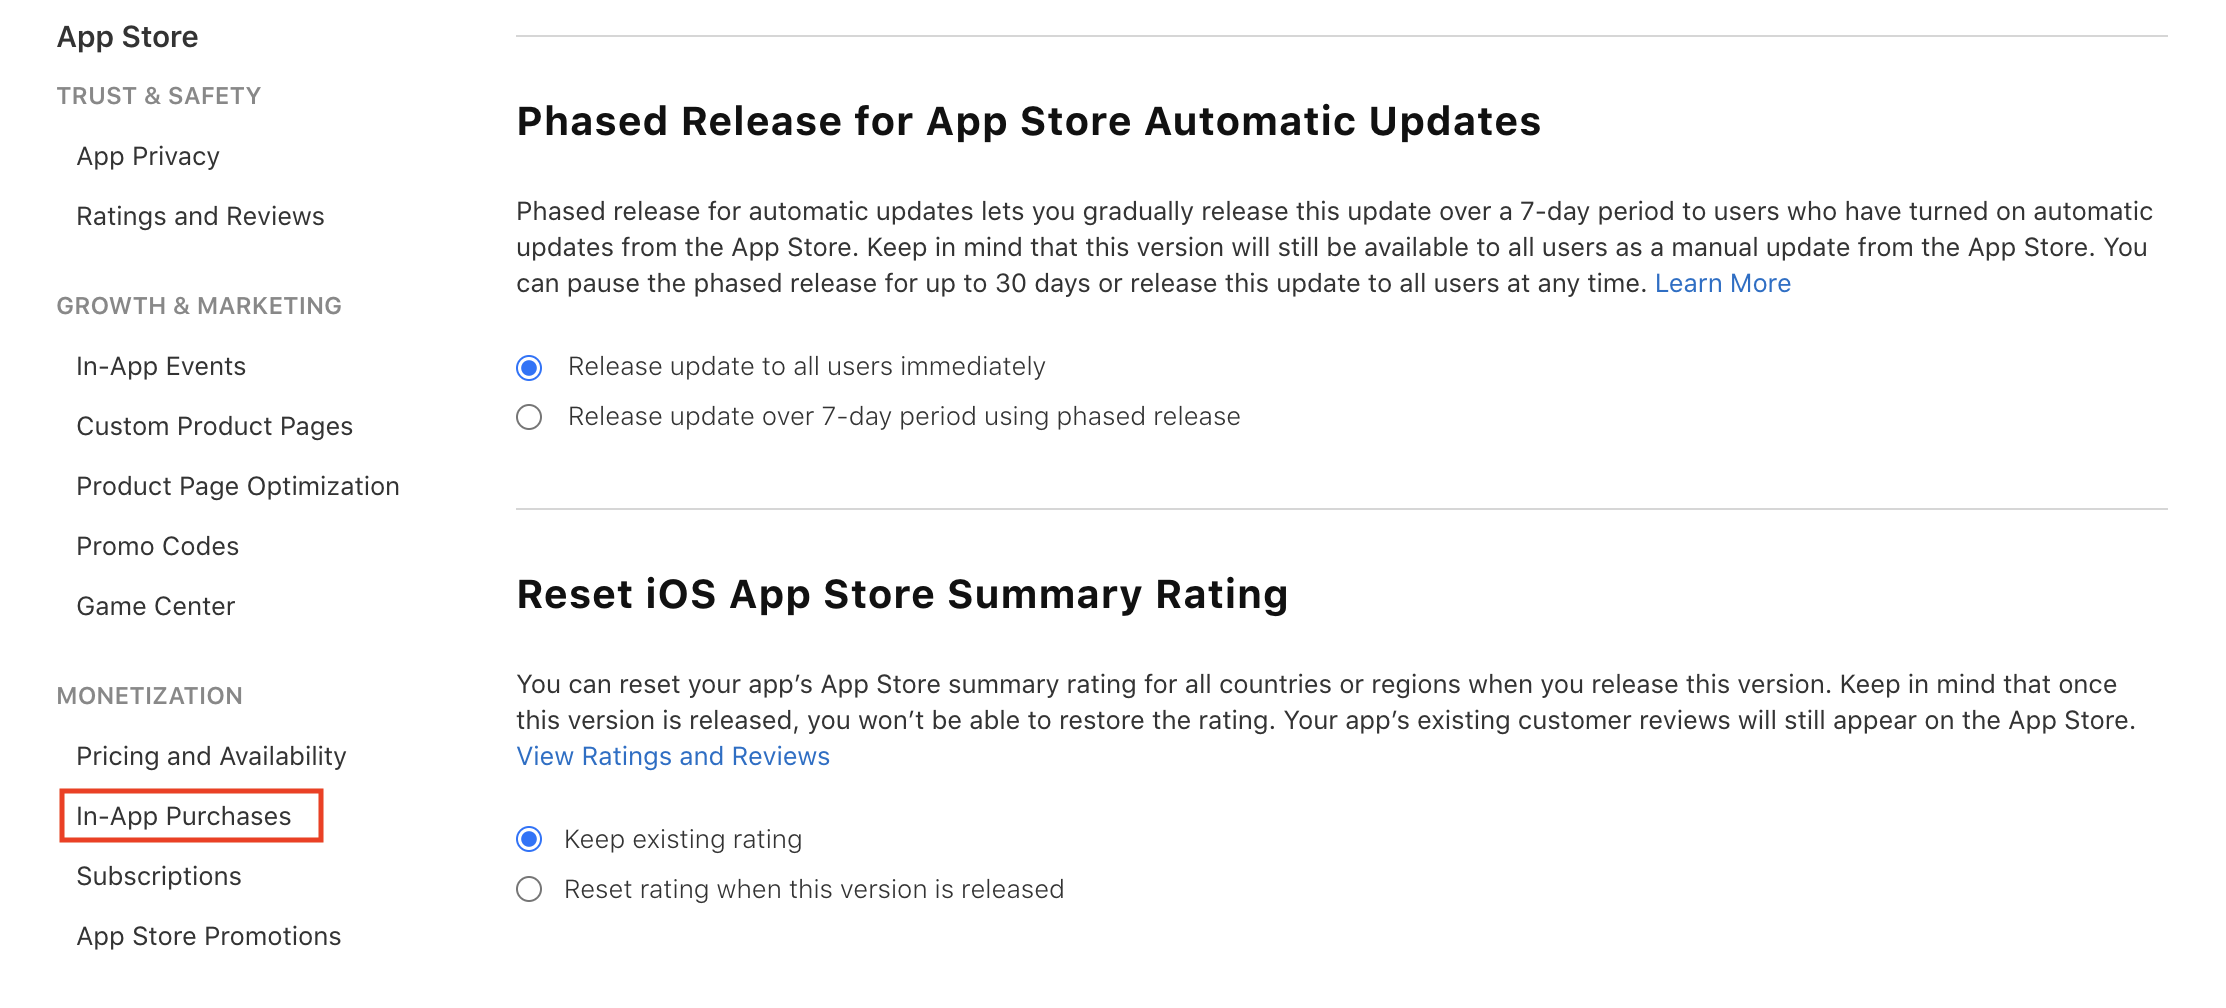Open In-App Events page
2226x1008 pixels.
point(161,366)
